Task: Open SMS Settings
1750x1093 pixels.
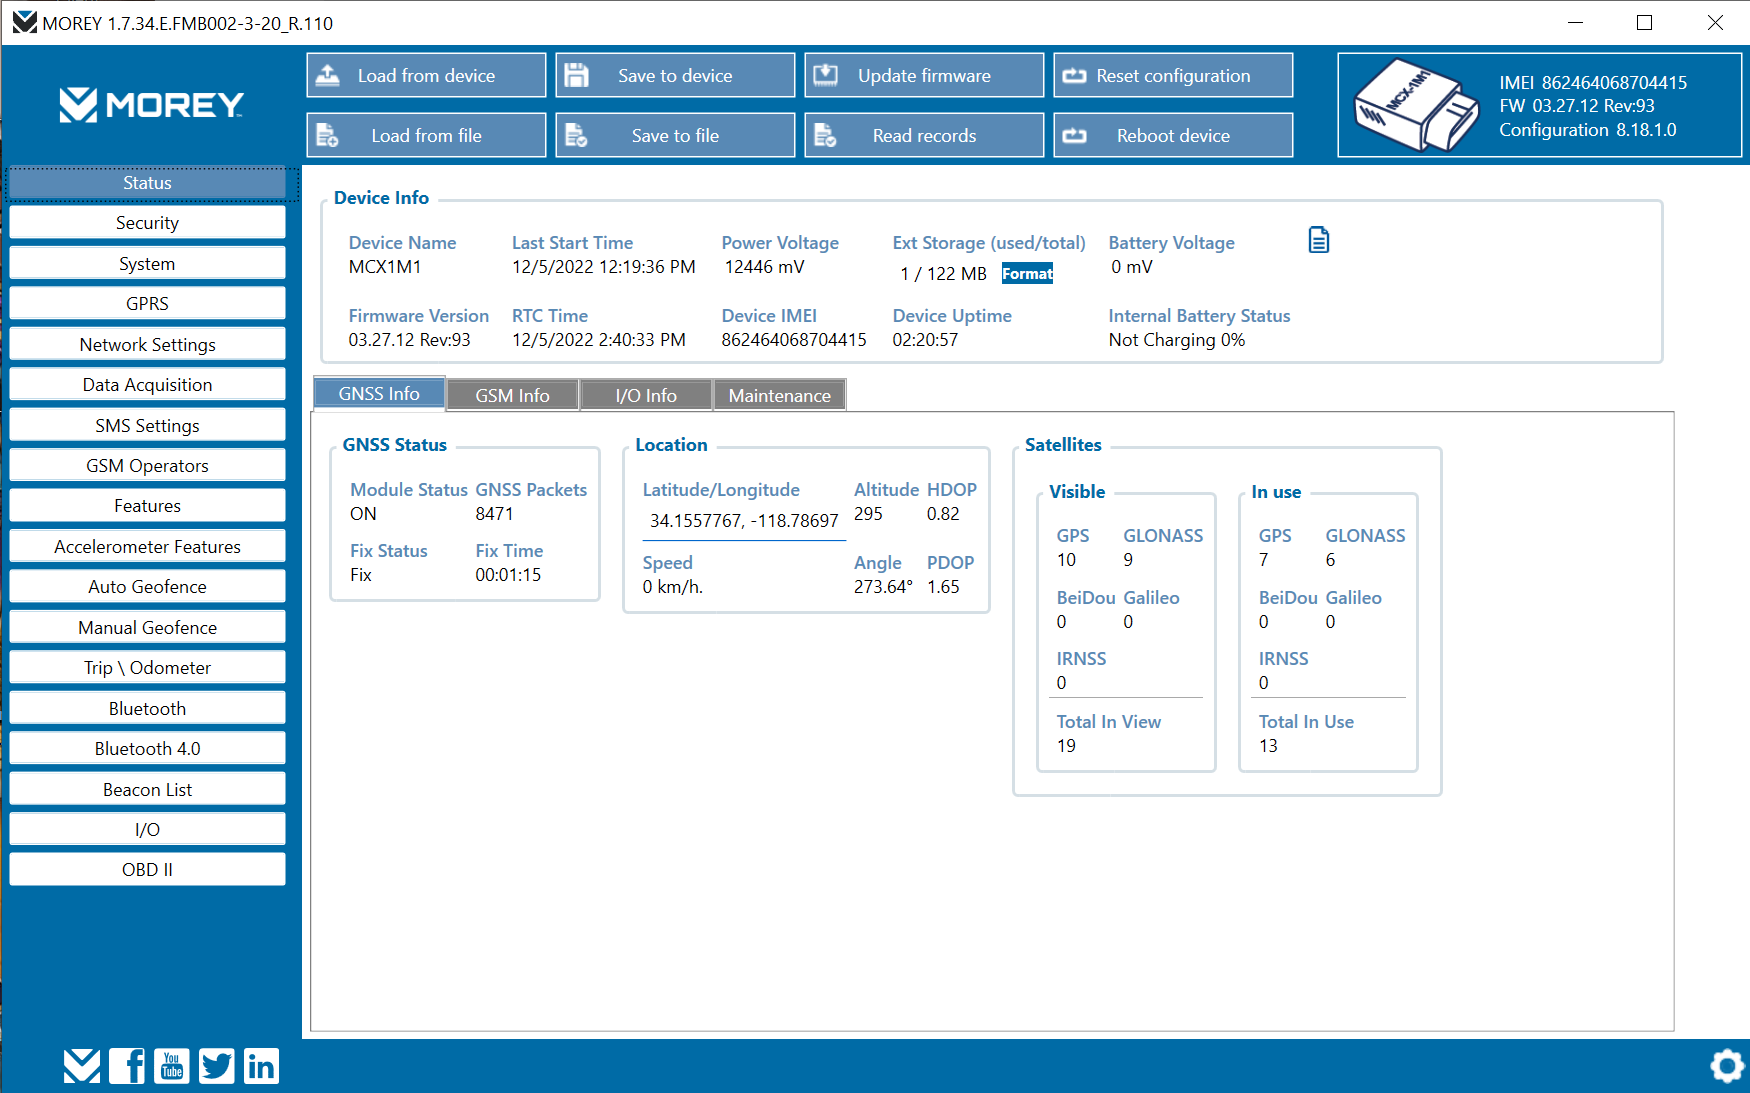Action: coord(147,426)
